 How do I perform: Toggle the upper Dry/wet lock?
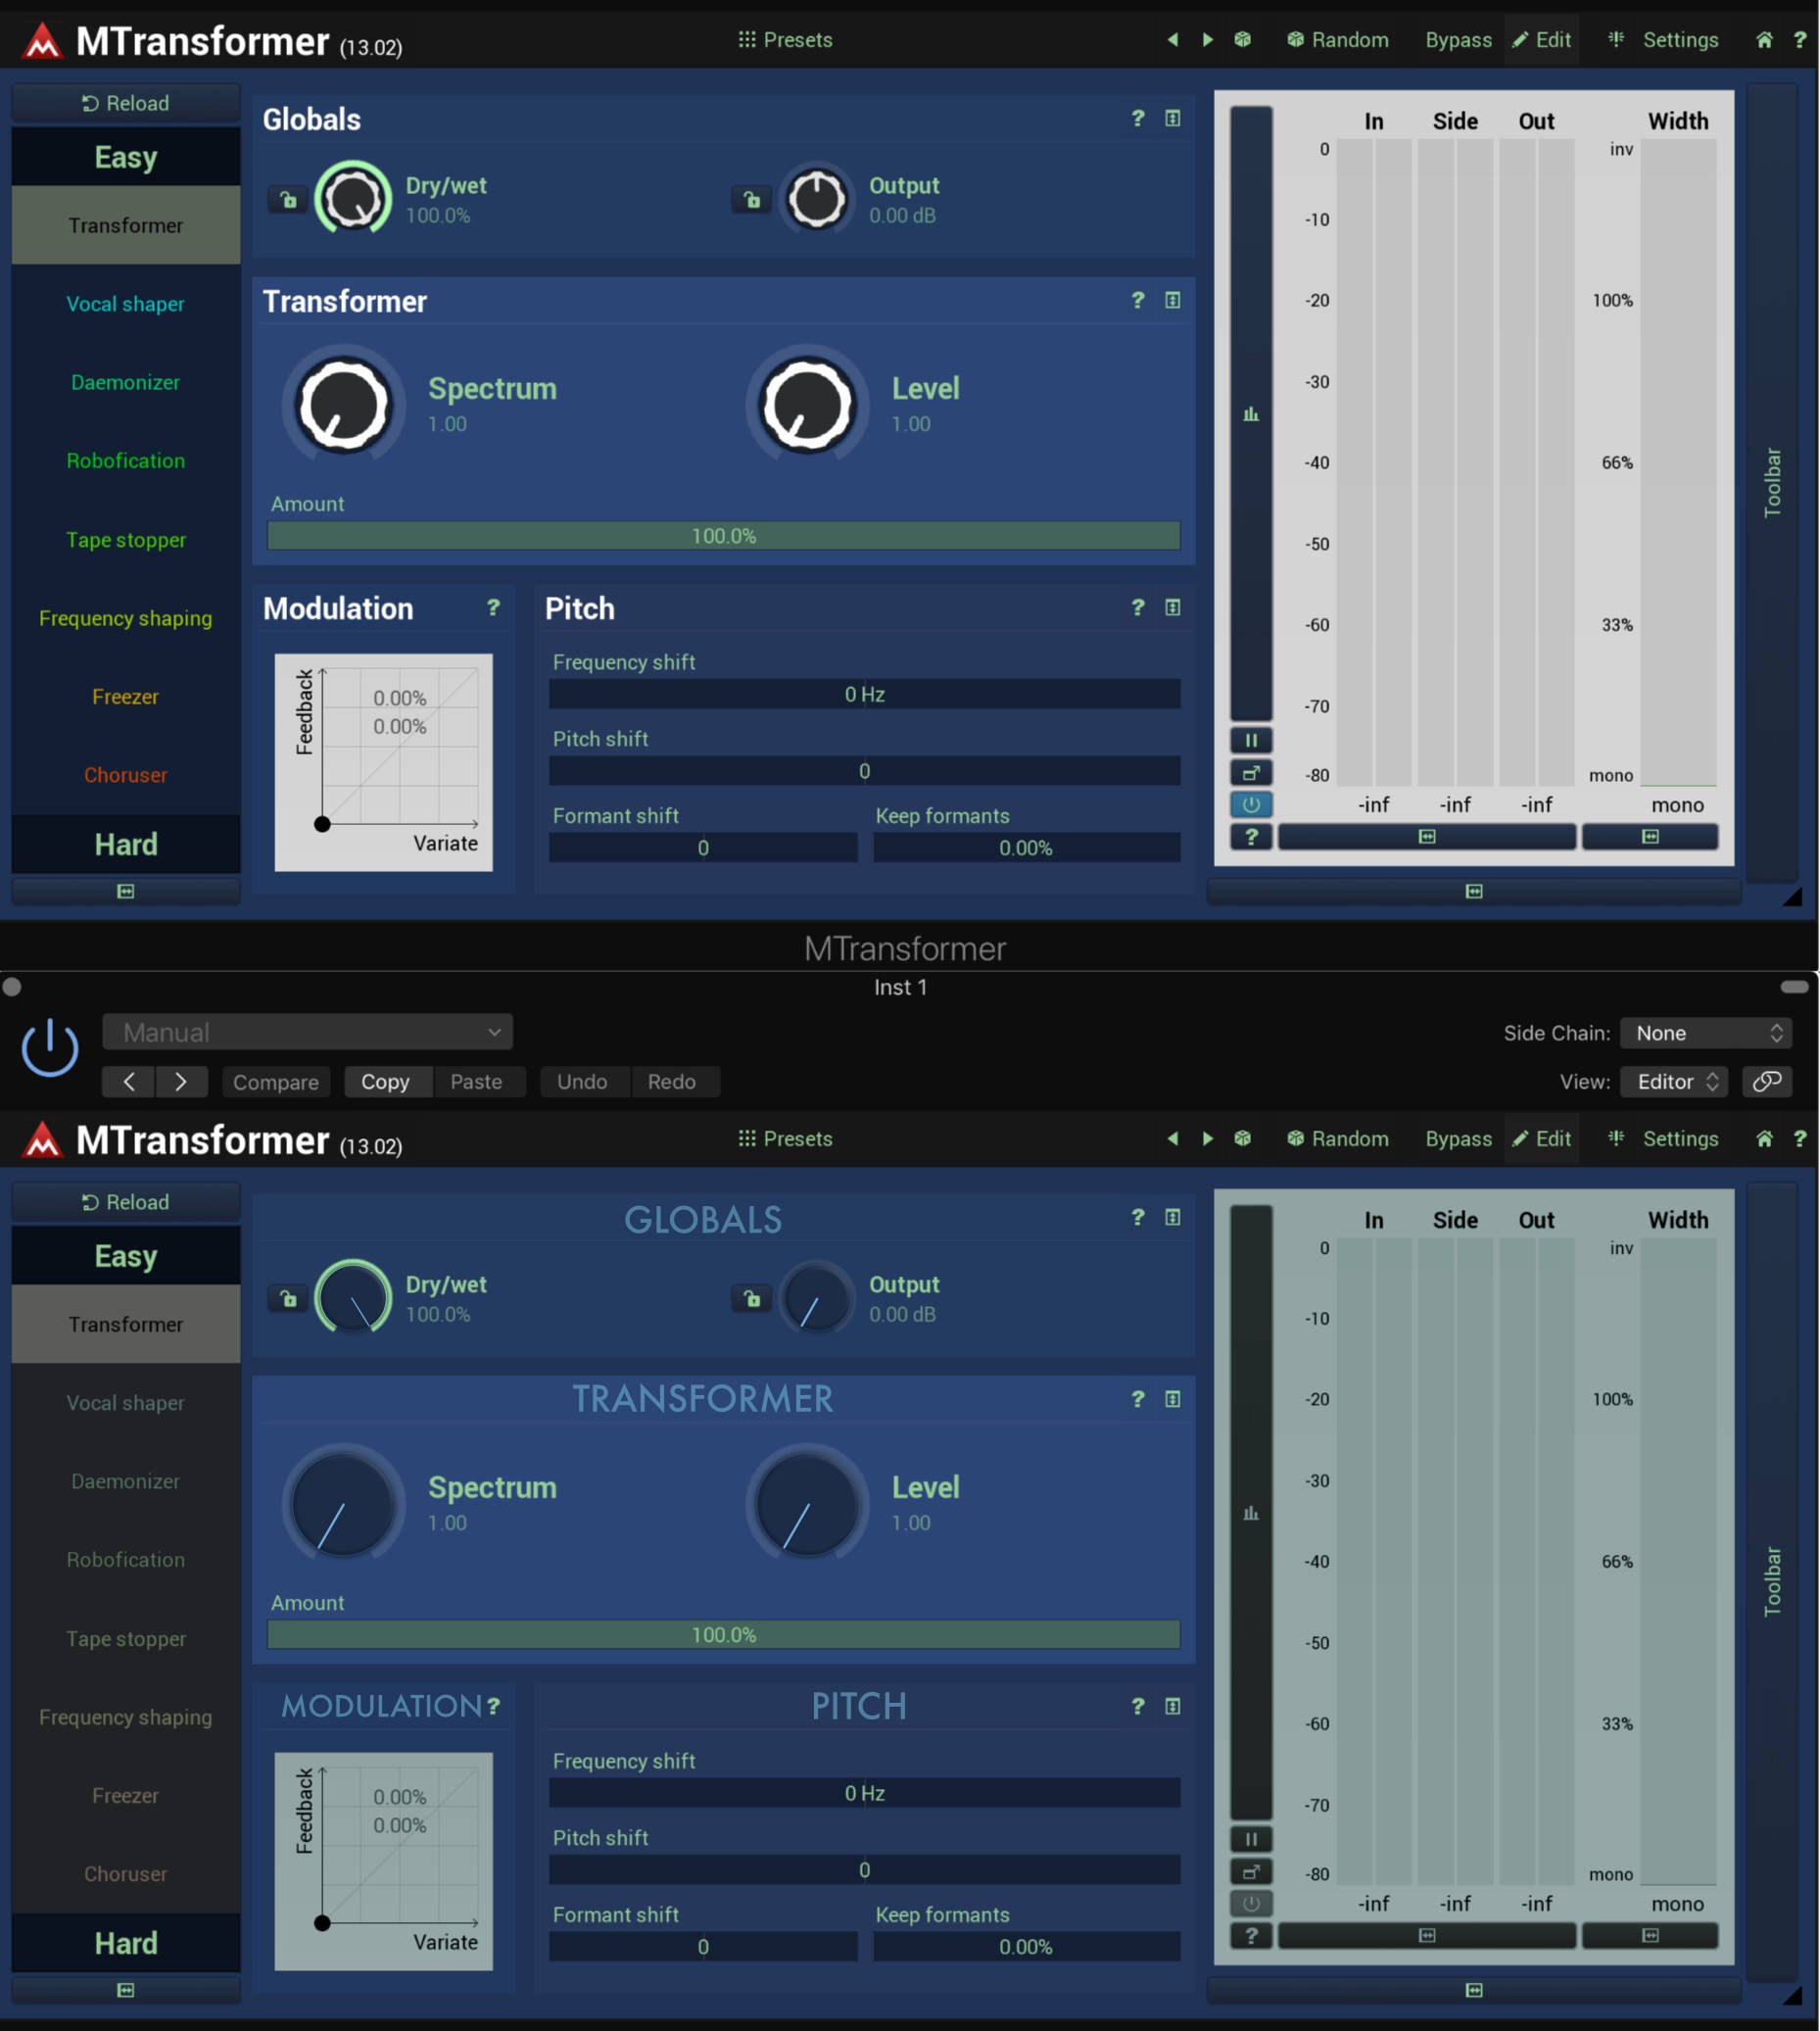click(288, 200)
